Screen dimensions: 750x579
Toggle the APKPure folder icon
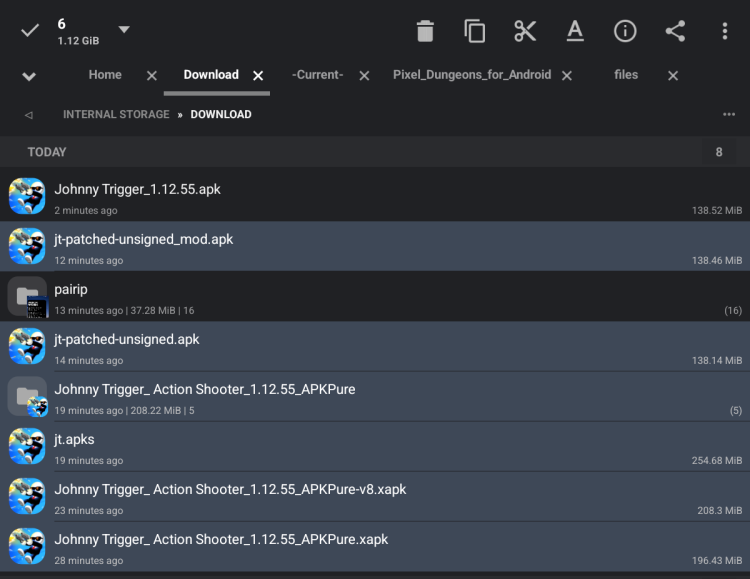(x=27, y=396)
